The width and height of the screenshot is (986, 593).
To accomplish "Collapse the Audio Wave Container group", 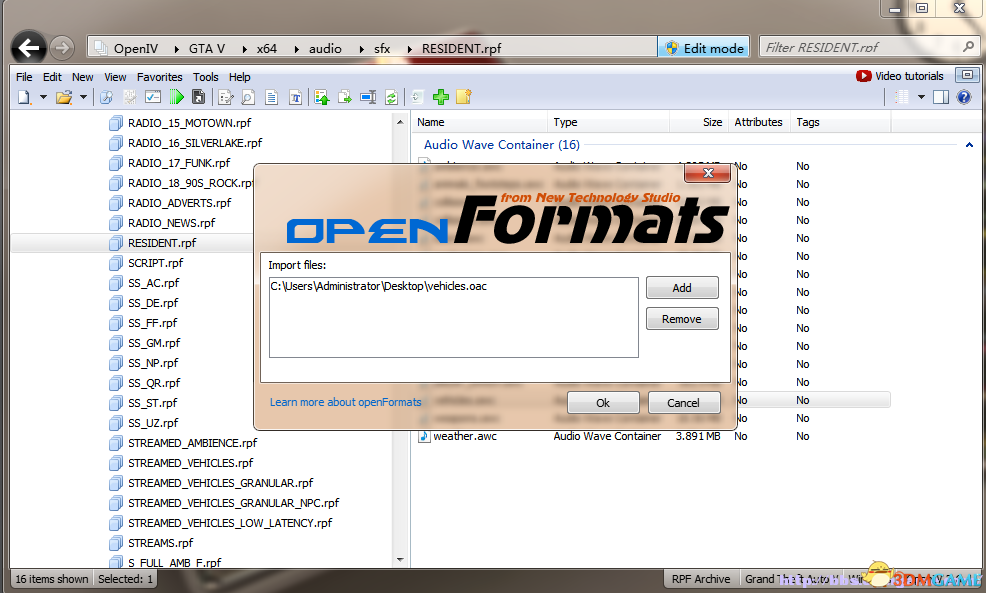I will (x=969, y=145).
